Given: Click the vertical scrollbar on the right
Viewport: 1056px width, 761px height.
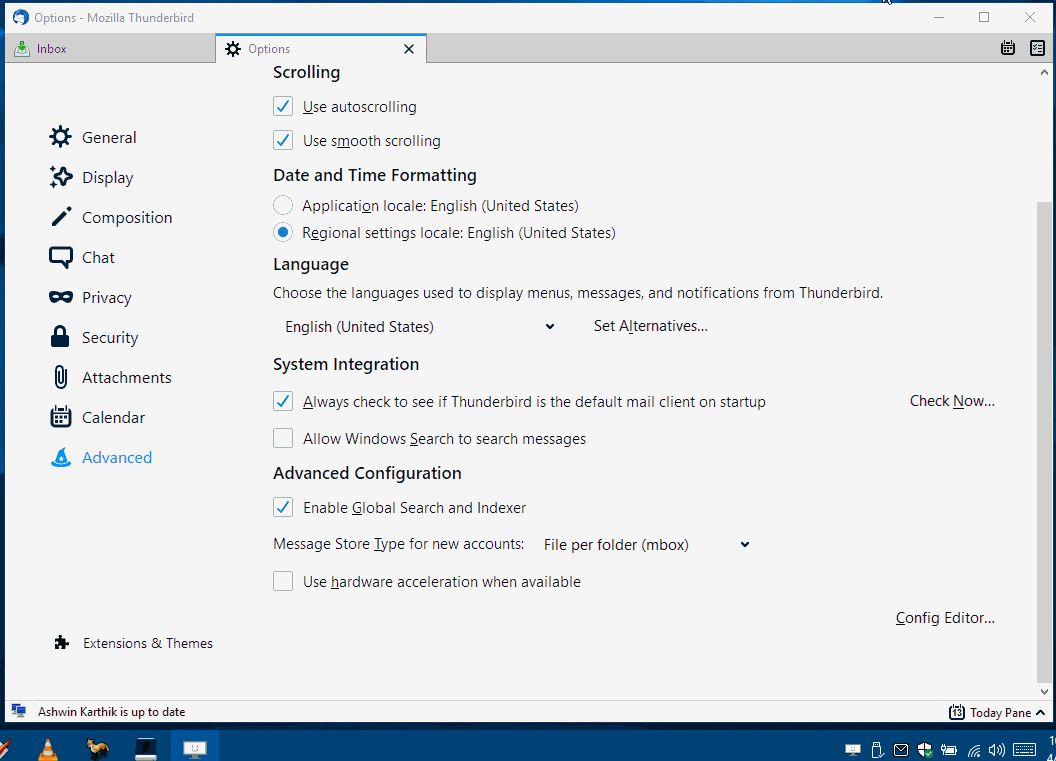Looking at the screenshot, I should (x=1044, y=440).
